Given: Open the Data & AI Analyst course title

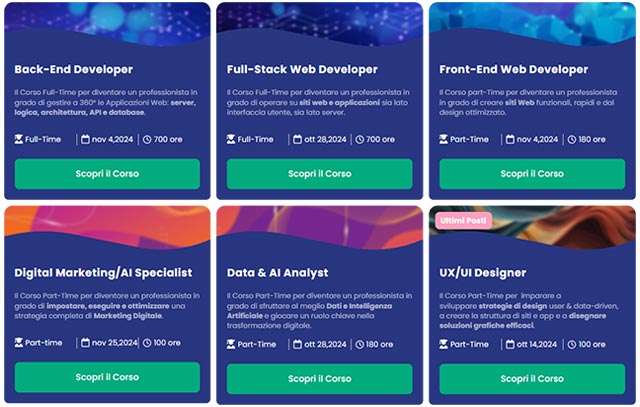Looking at the screenshot, I should coord(278,272).
